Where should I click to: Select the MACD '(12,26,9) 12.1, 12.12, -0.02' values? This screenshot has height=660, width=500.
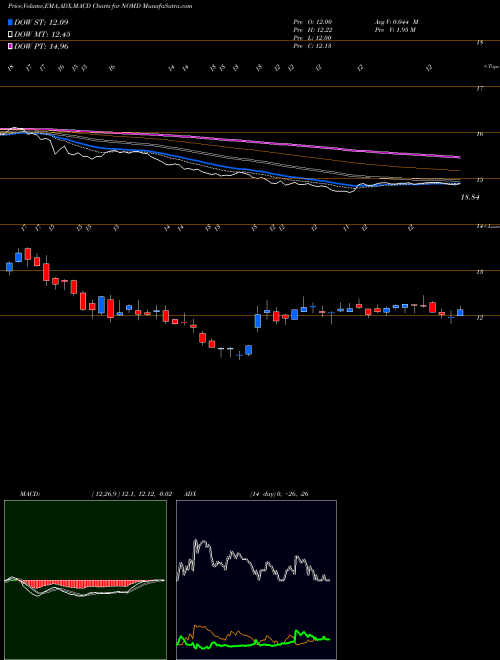[131, 494]
